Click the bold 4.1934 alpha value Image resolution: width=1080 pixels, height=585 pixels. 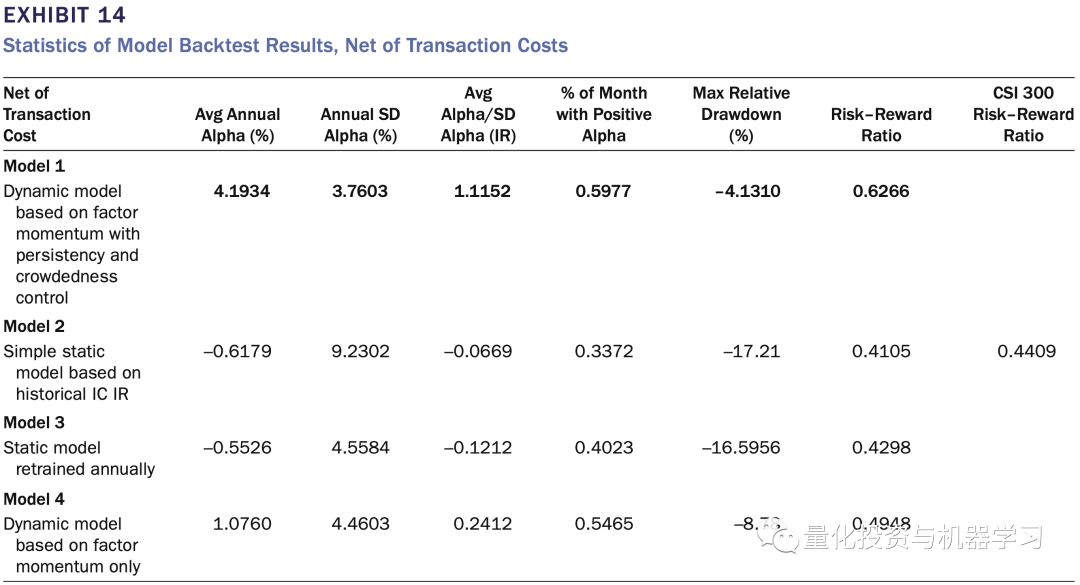[x=242, y=191]
